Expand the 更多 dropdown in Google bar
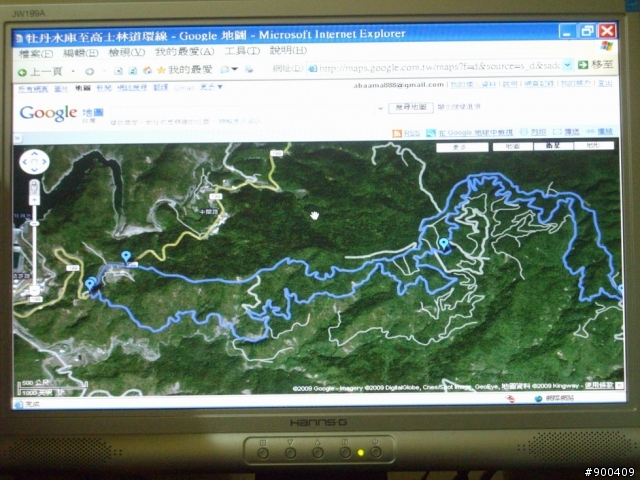 pyautogui.click(x=211, y=87)
